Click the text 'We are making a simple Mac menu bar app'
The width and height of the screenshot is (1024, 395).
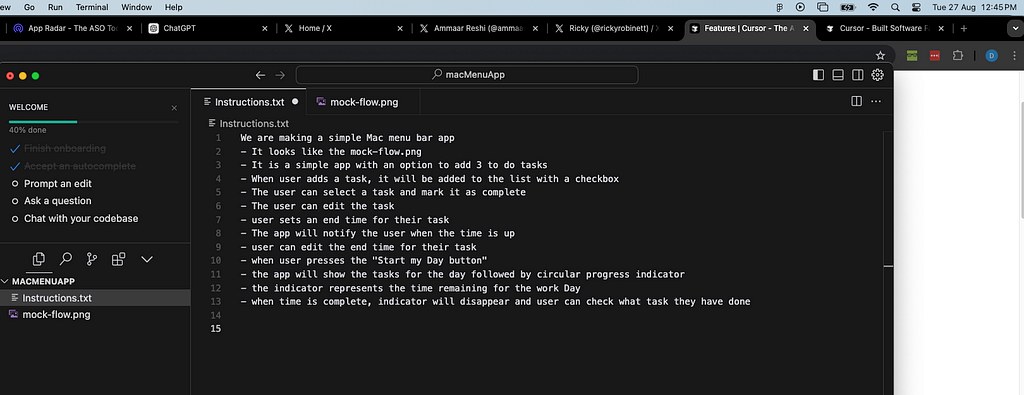pos(347,138)
